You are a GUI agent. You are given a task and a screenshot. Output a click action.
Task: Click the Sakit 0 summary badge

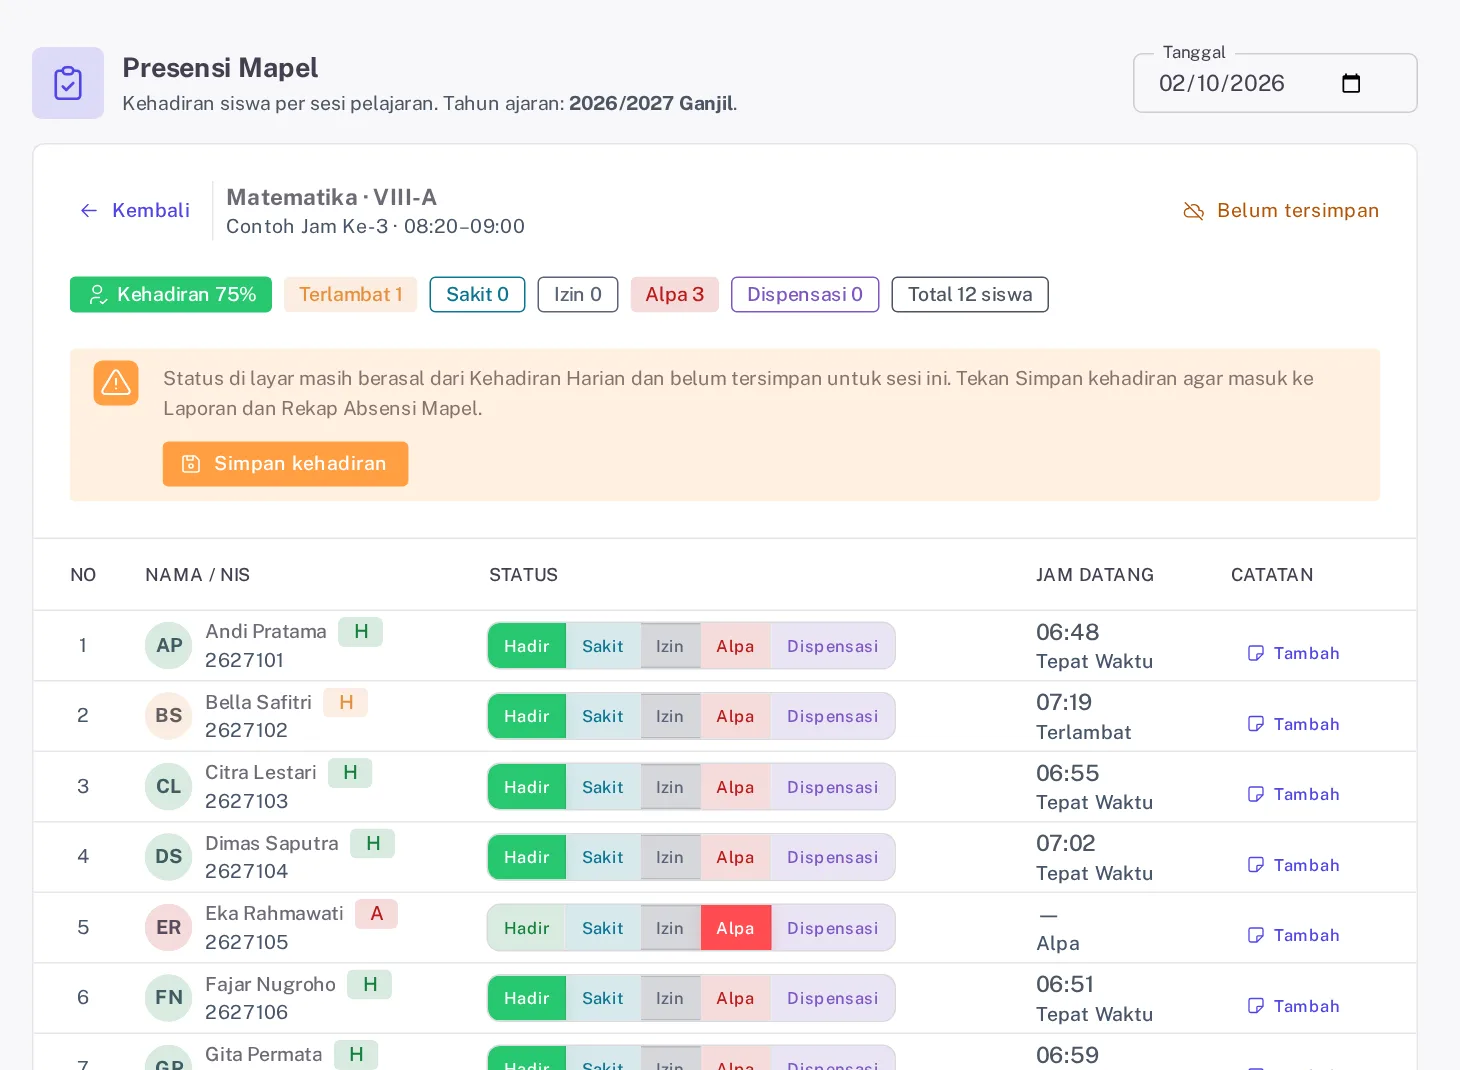(478, 294)
